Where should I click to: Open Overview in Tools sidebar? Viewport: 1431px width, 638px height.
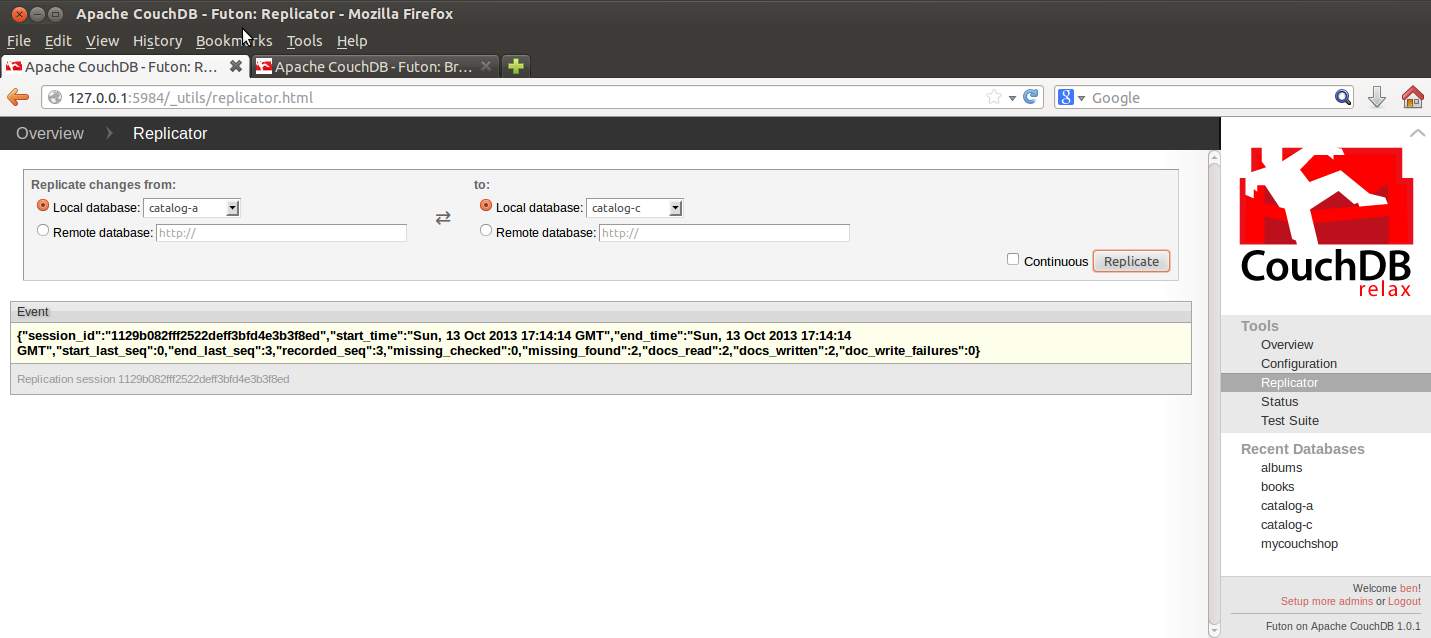[x=1287, y=345]
